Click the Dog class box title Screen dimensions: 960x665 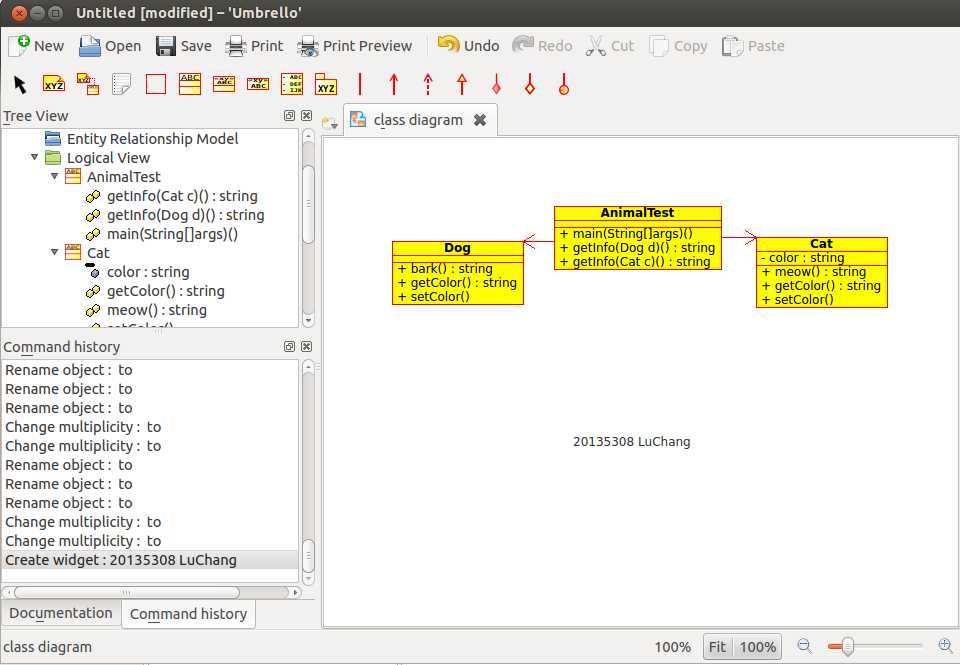coord(457,248)
